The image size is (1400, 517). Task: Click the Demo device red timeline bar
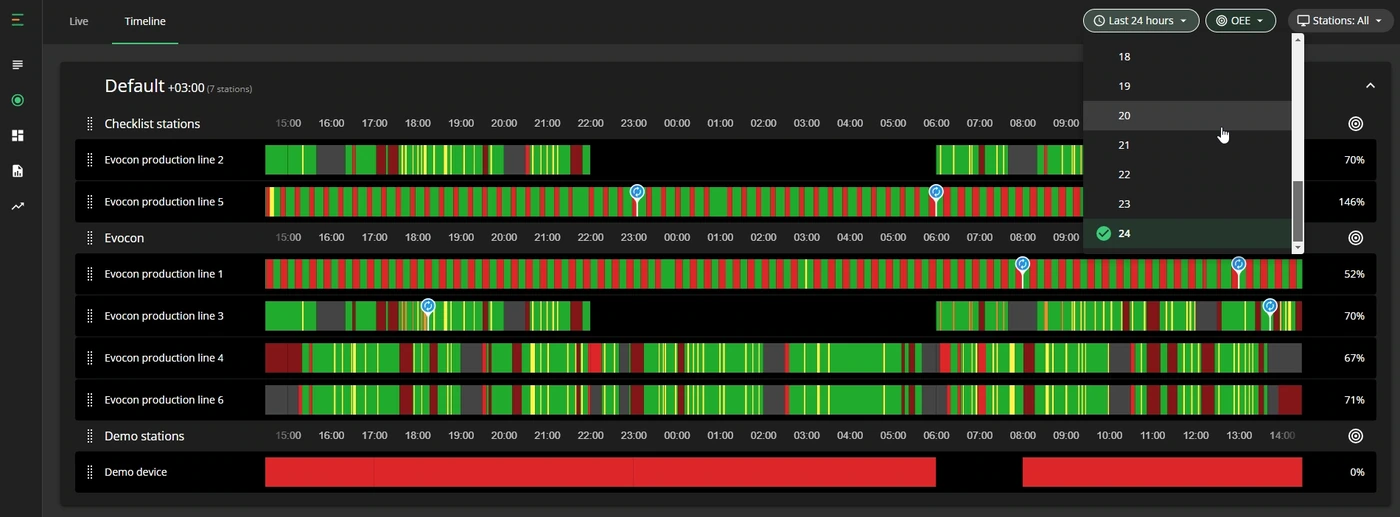click(600, 472)
